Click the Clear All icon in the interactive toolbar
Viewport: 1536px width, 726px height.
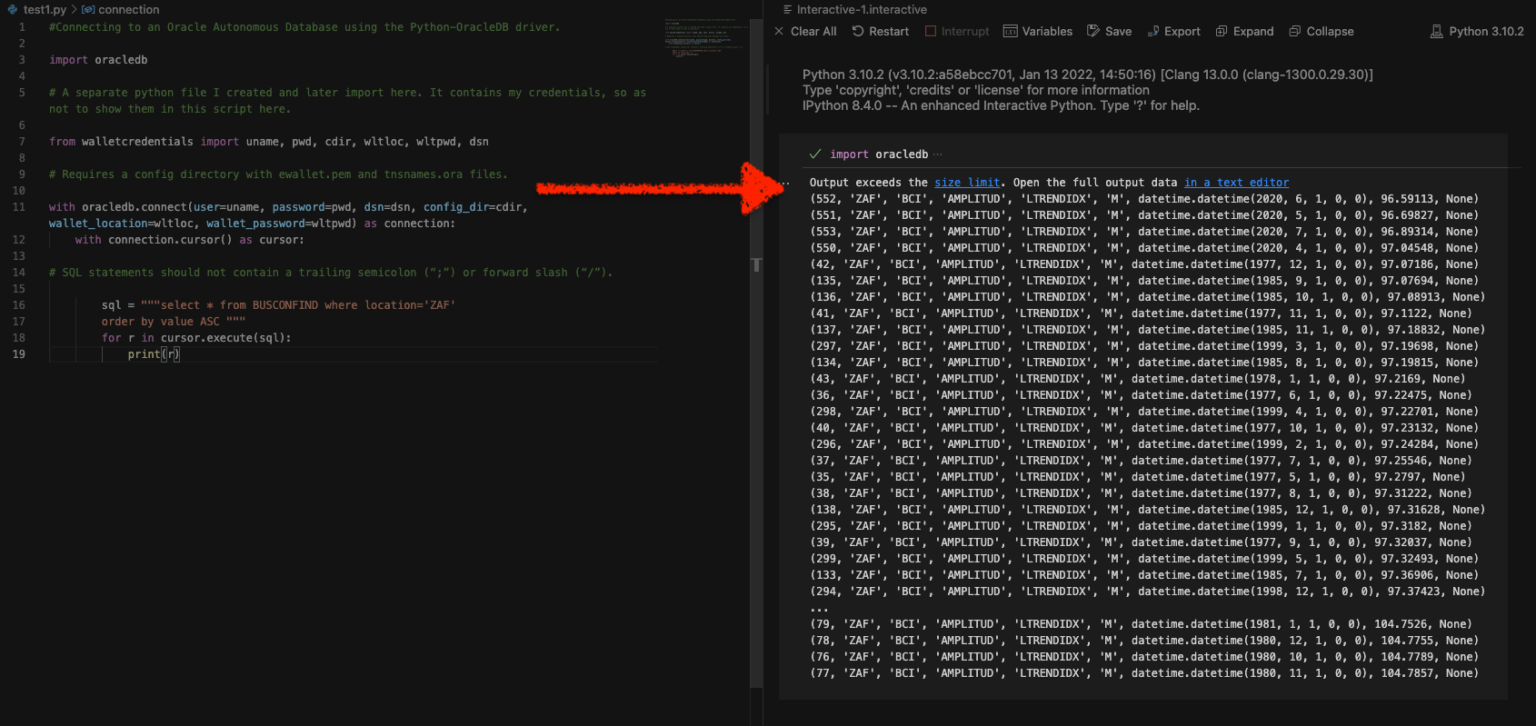(x=781, y=31)
